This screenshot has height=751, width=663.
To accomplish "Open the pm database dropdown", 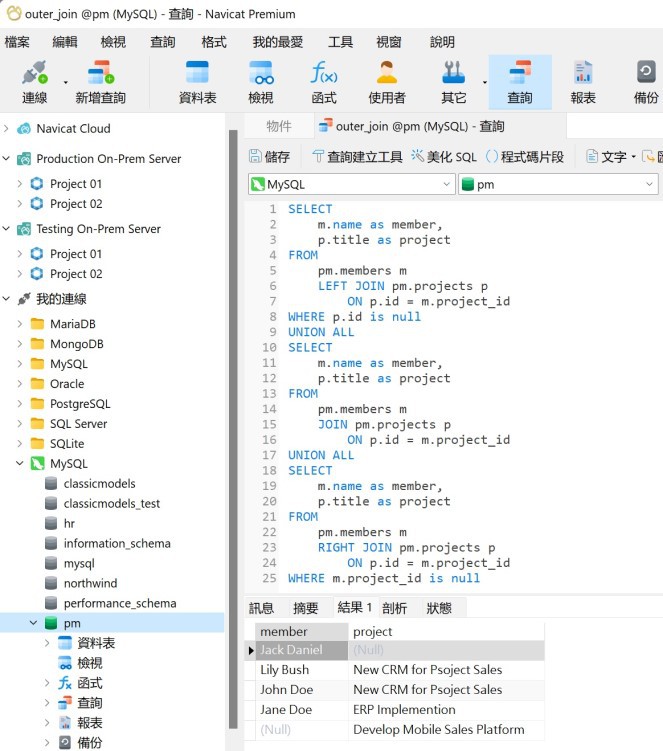I will (x=557, y=185).
